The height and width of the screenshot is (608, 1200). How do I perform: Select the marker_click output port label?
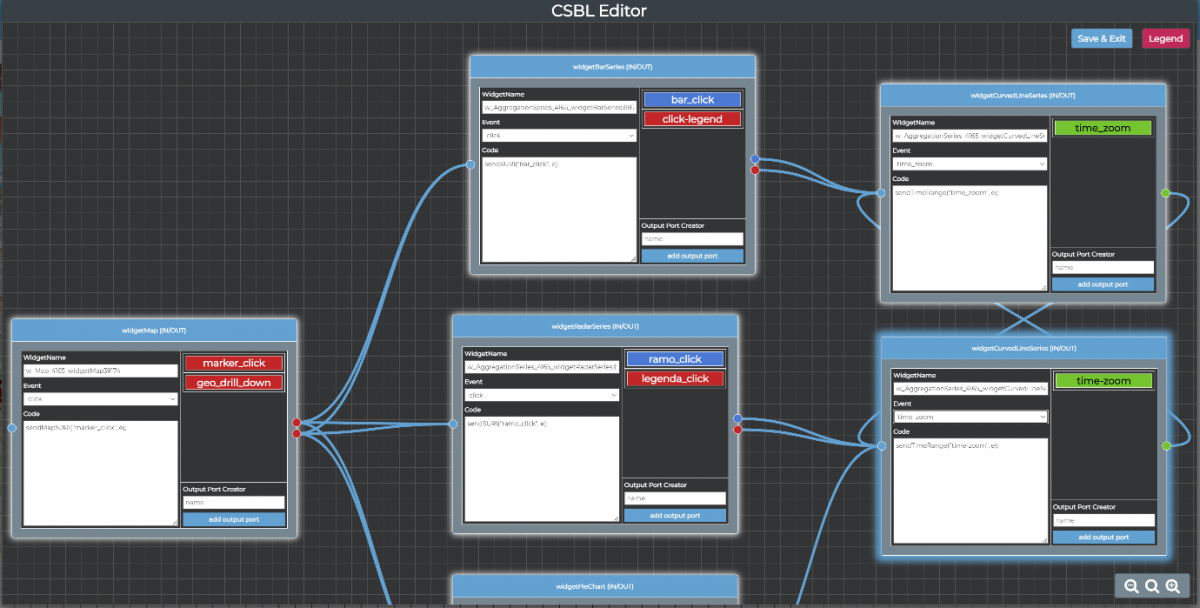coord(234,362)
